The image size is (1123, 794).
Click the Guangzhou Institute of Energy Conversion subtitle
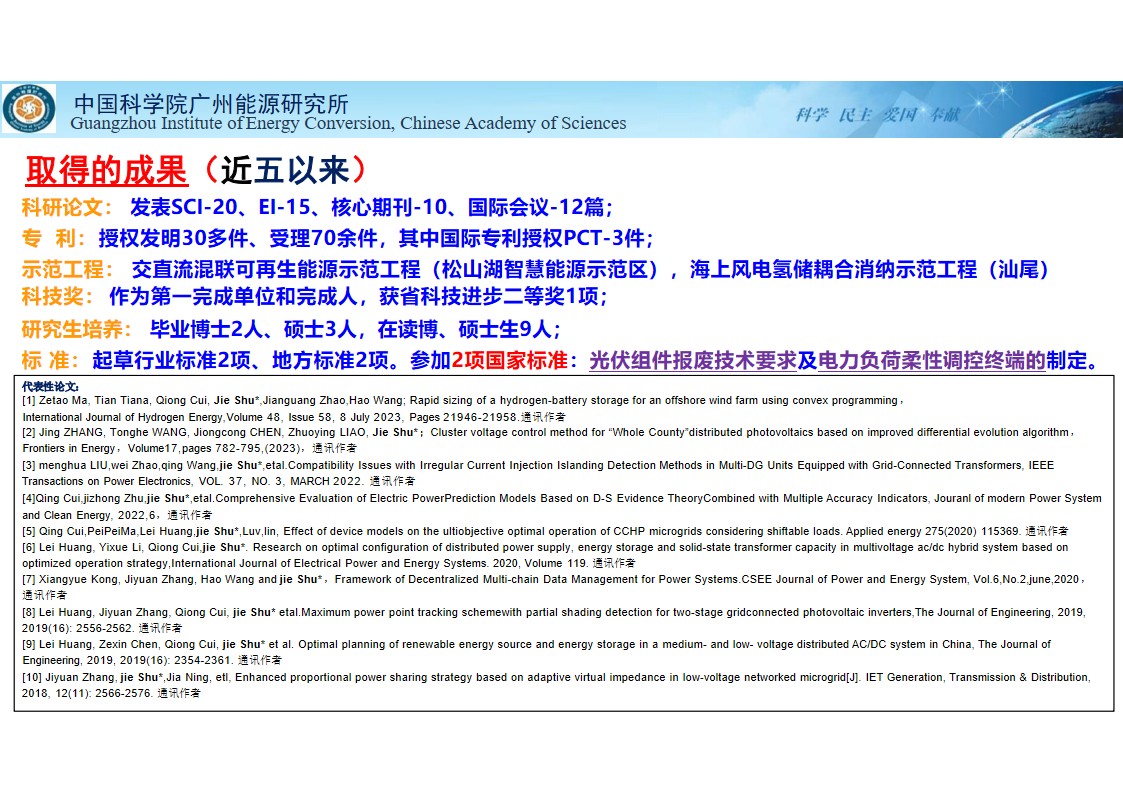point(348,124)
